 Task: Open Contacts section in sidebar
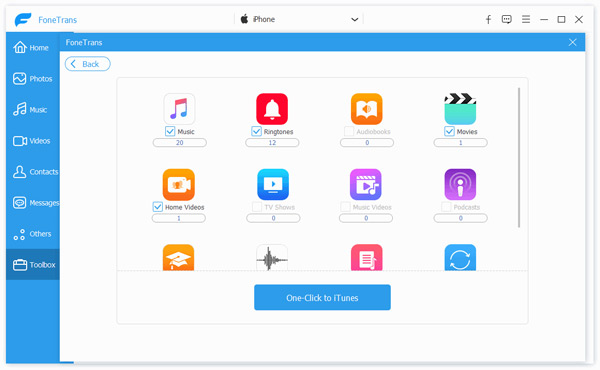tap(33, 172)
